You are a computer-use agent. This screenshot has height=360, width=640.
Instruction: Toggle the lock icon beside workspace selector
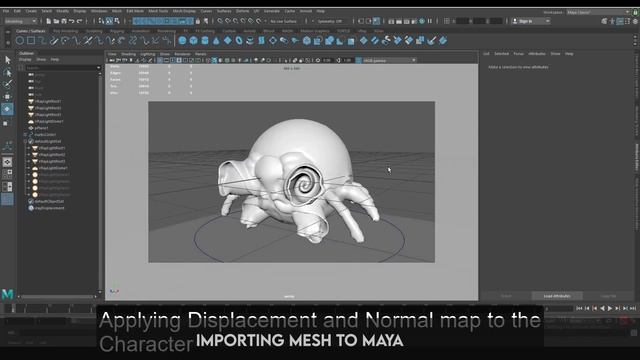pyautogui.click(x=635, y=12)
